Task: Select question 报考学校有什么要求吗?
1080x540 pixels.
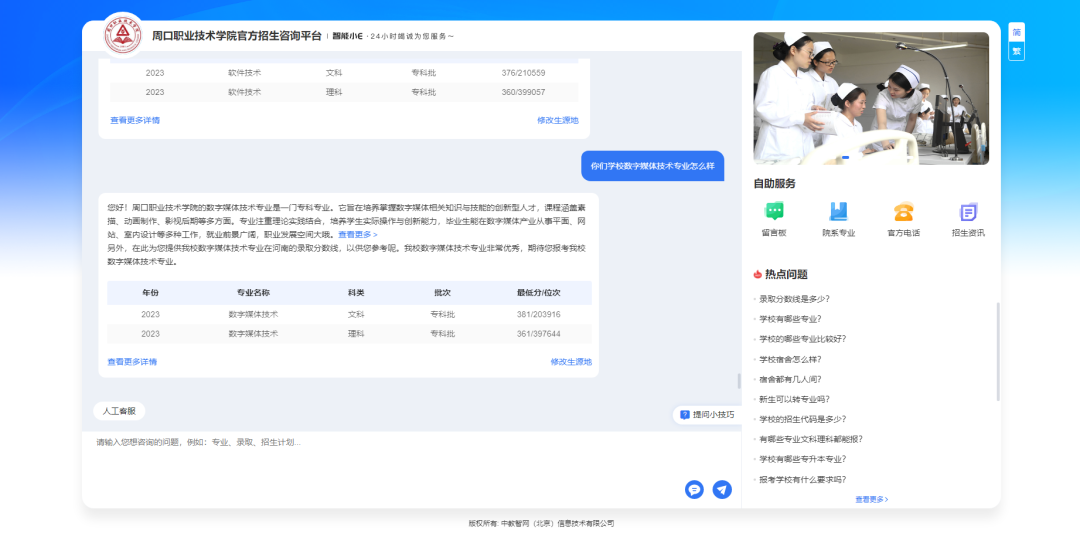Action: 802,479
